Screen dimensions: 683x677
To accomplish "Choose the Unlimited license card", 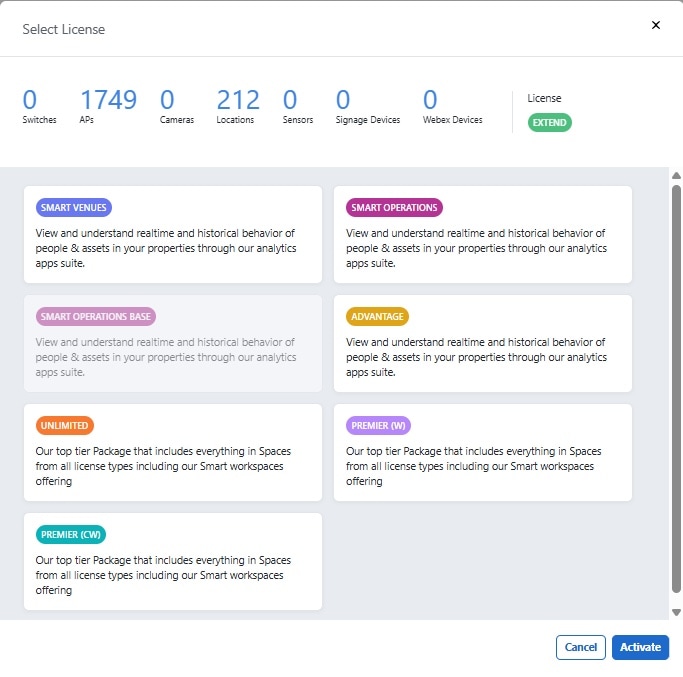I will [173, 452].
